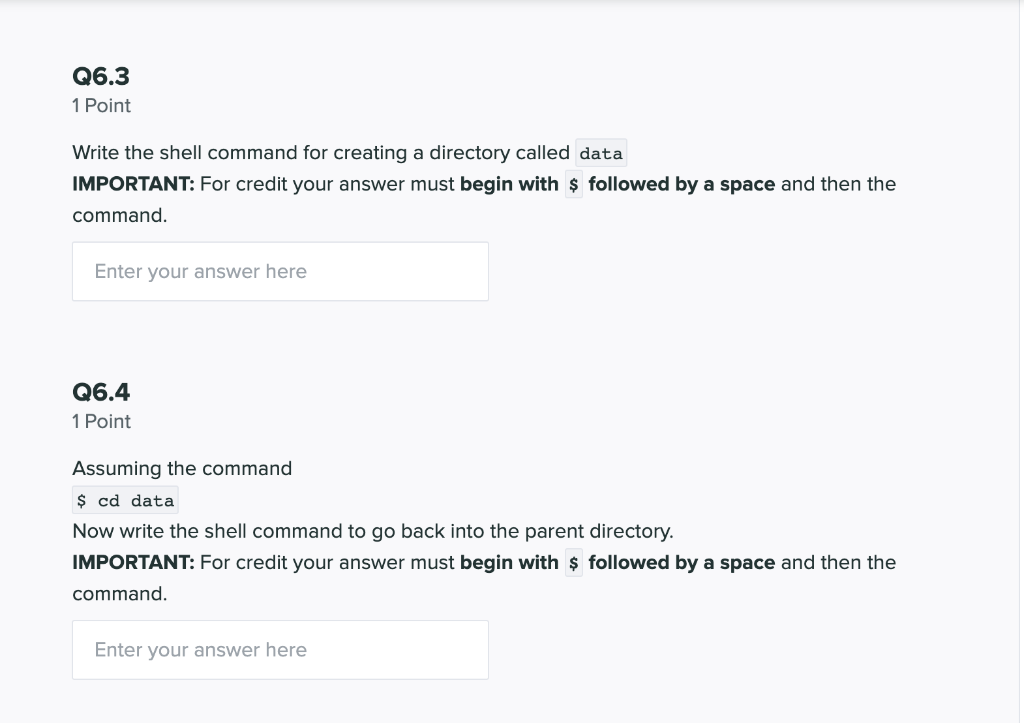Click the "$ cd data" code snippet
The image size is (1024, 723).
tap(125, 501)
